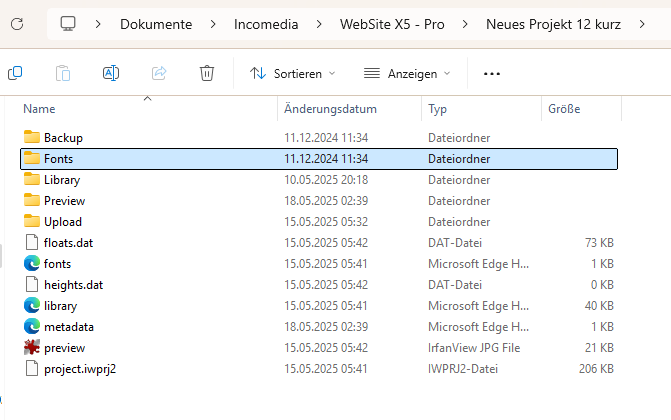Click the refresh icon
671x420 pixels.
17,24
